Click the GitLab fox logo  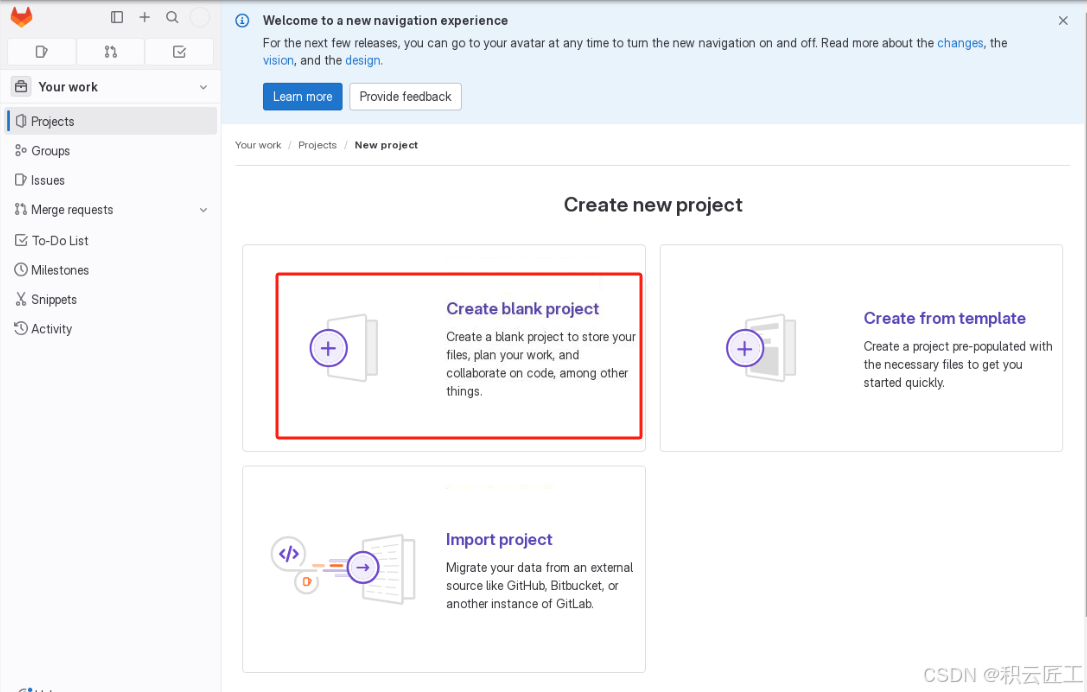click(21, 17)
